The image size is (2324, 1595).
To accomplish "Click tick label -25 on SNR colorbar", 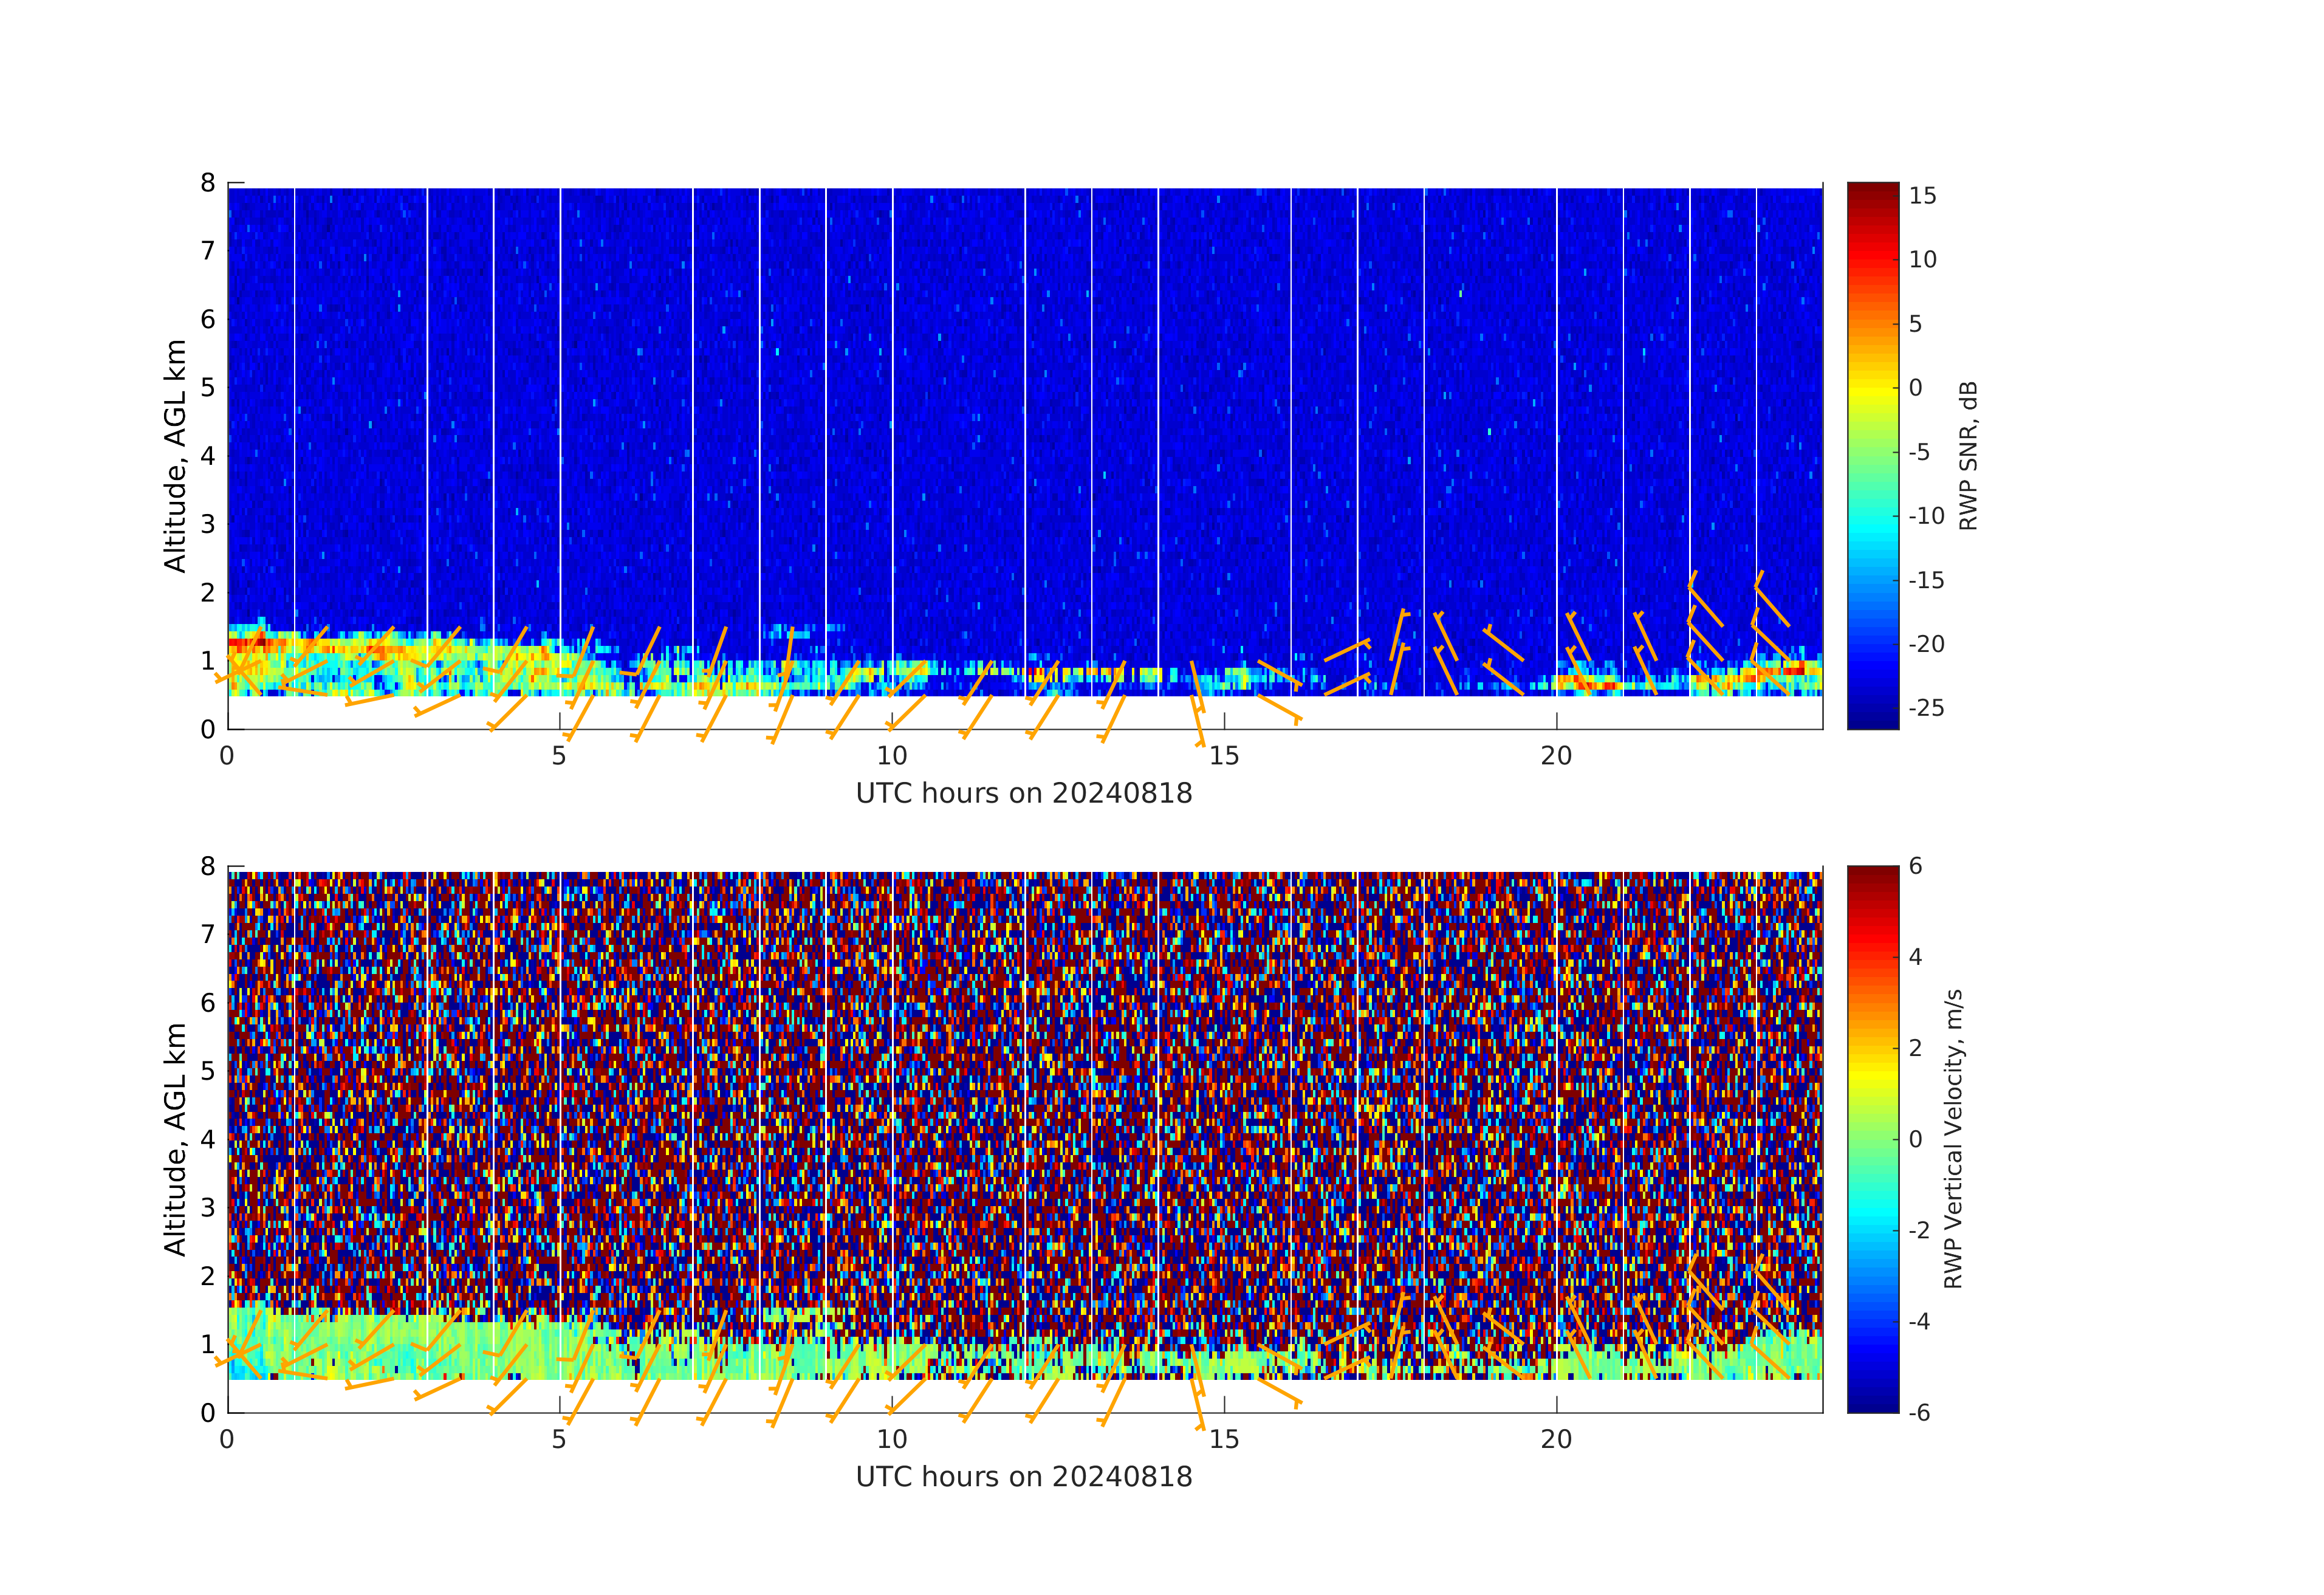I will (1926, 708).
